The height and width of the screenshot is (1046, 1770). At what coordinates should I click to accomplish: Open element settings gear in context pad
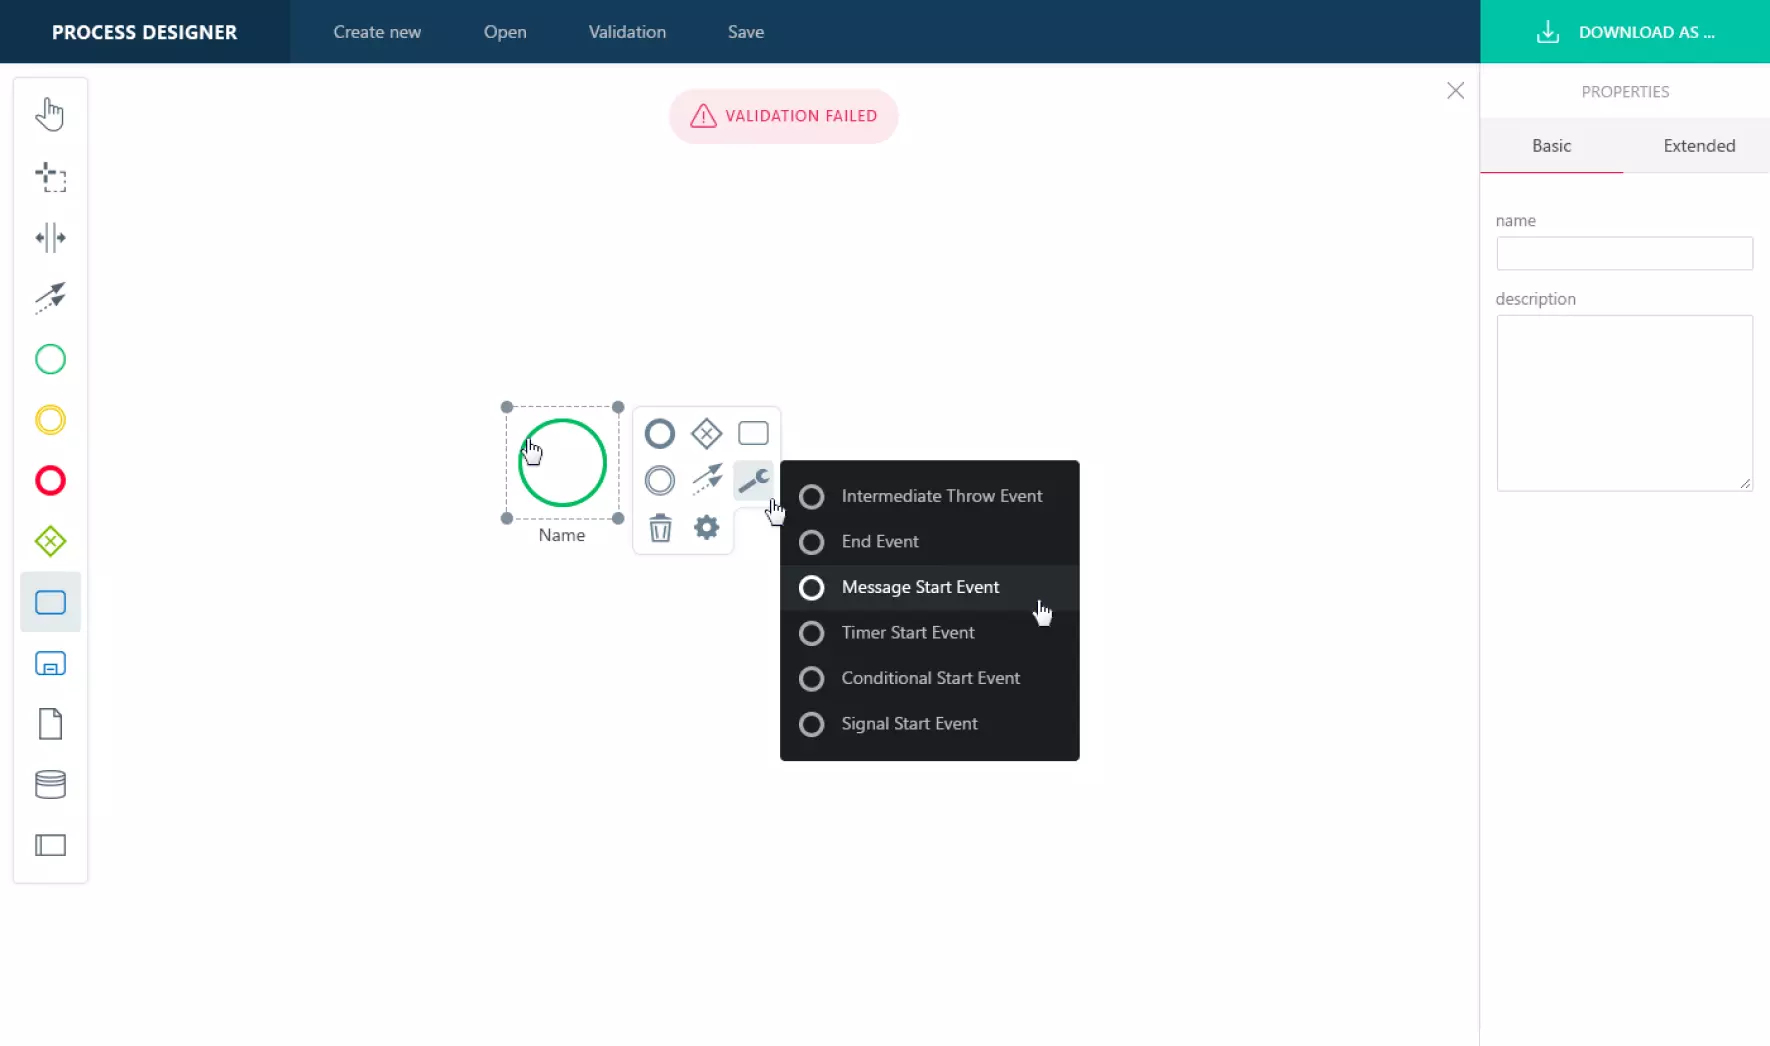[707, 528]
